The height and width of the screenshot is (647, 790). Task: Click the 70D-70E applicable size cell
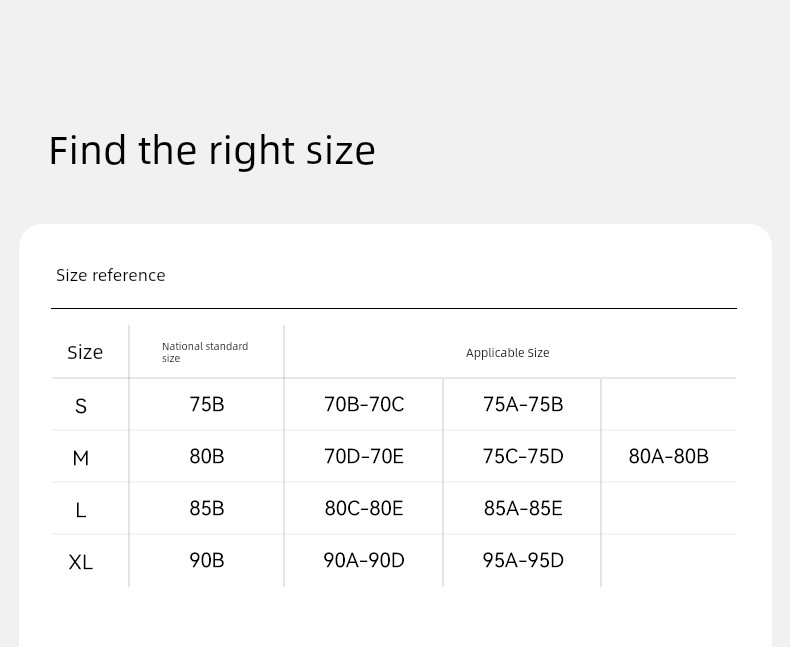tap(364, 456)
